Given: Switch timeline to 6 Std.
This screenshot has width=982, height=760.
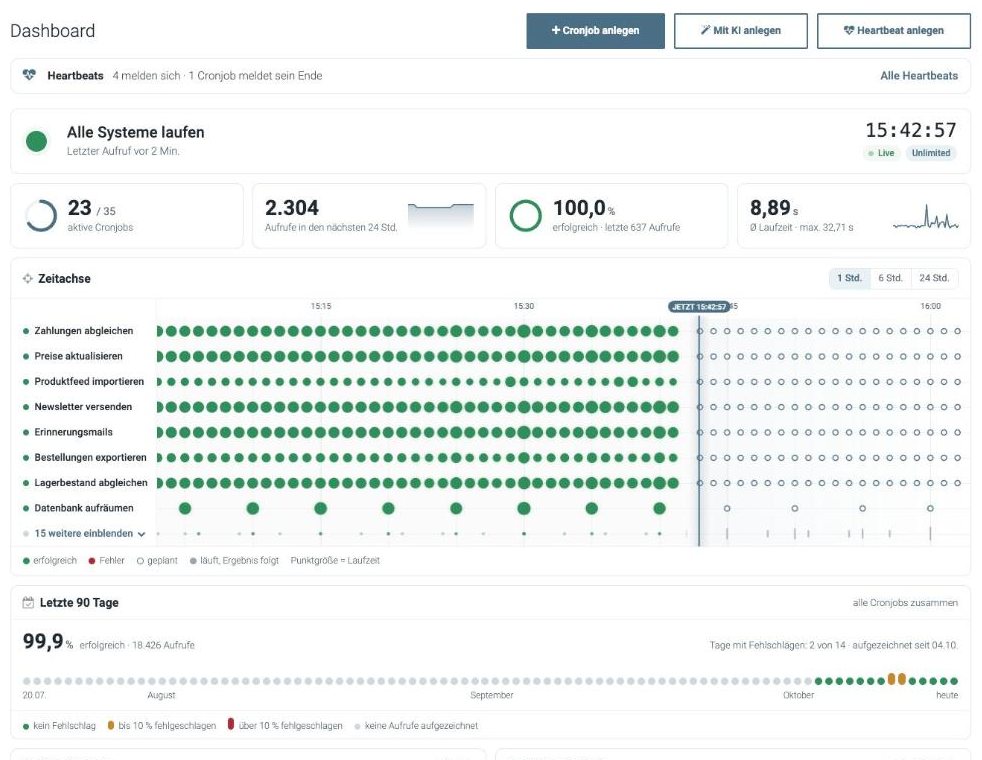Looking at the screenshot, I should (890, 278).
